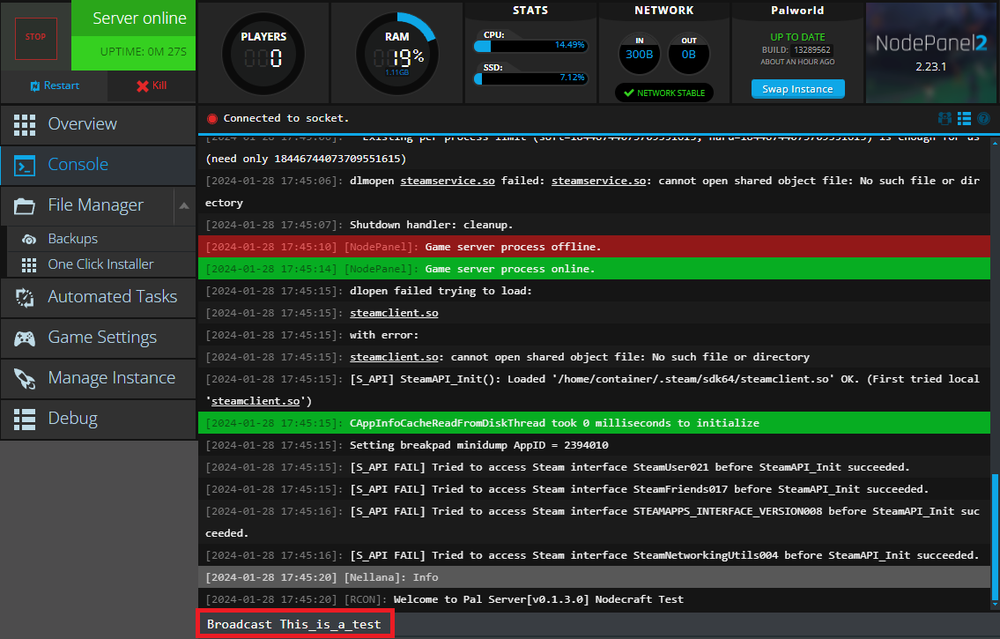Click the Game Settings gamepad icon
Screen dimensions: 1000x639
tap(25, 338)
